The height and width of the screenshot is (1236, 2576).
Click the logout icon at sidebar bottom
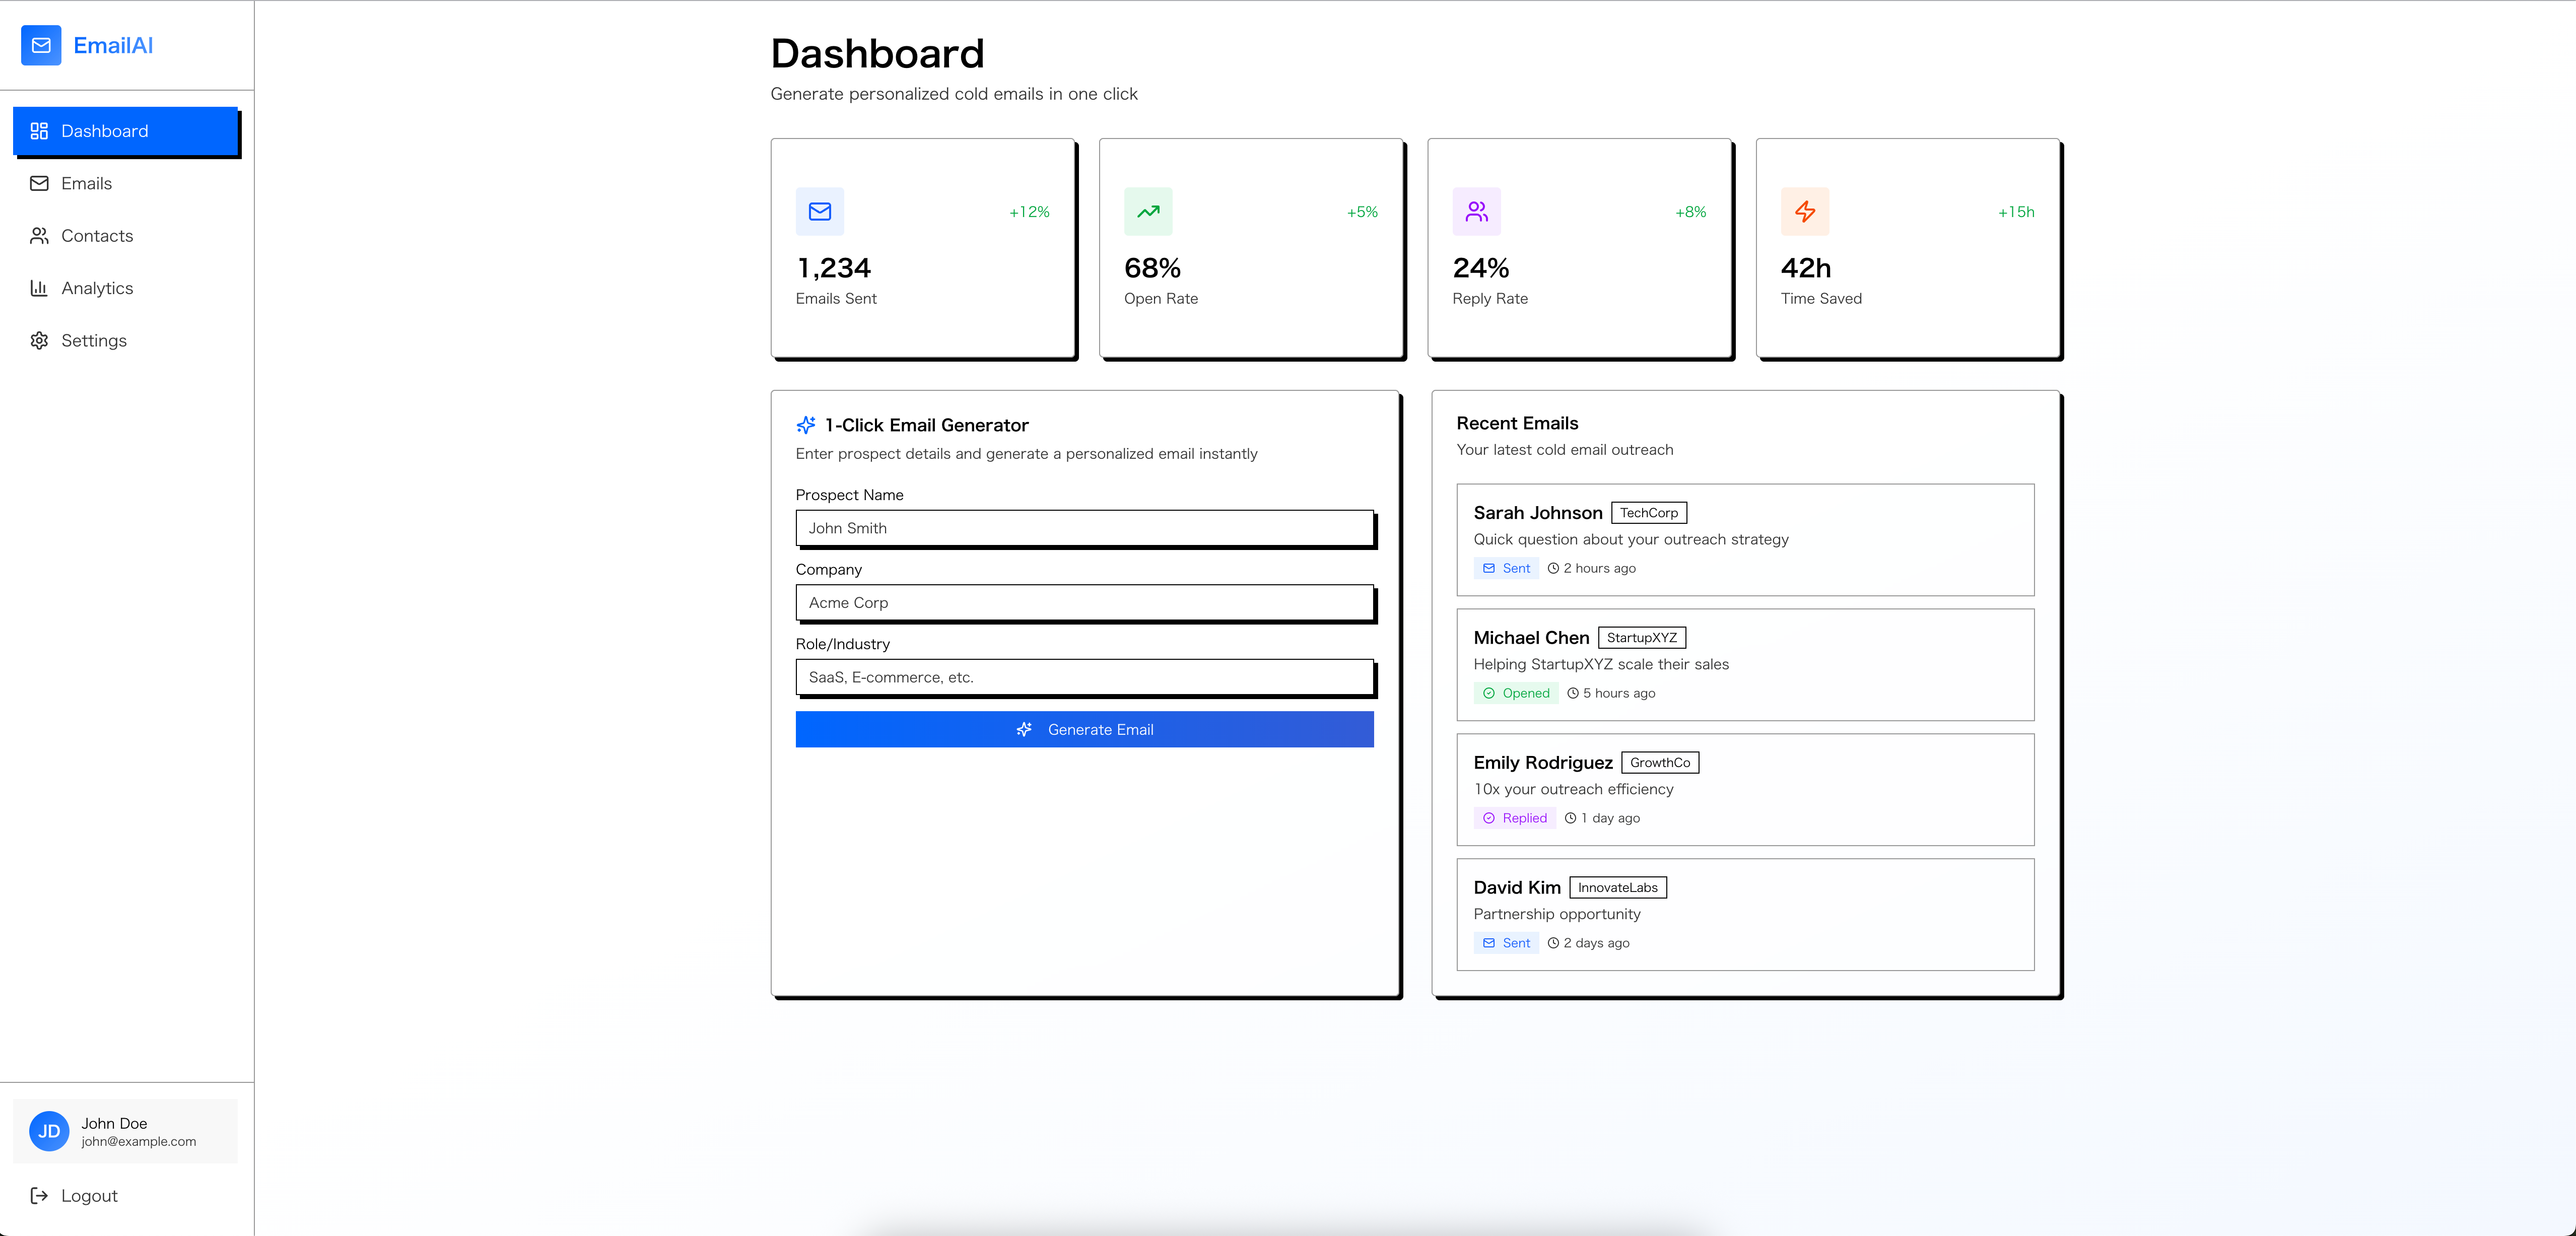38,1195
